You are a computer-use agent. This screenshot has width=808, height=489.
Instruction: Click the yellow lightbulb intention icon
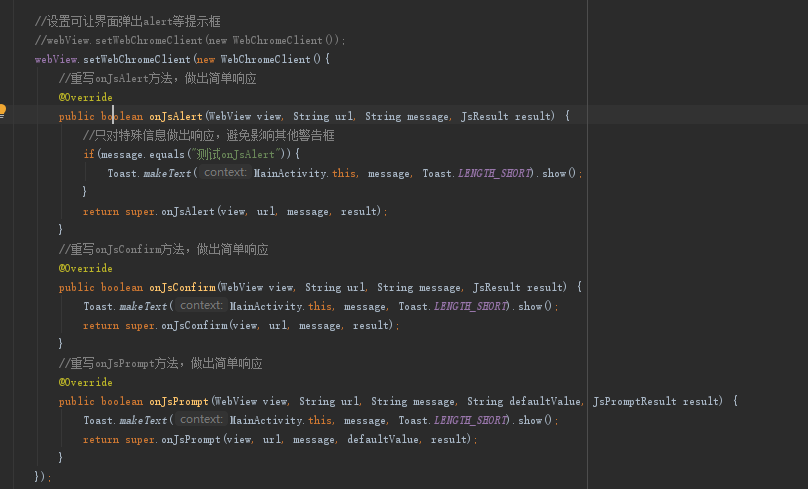2,110
